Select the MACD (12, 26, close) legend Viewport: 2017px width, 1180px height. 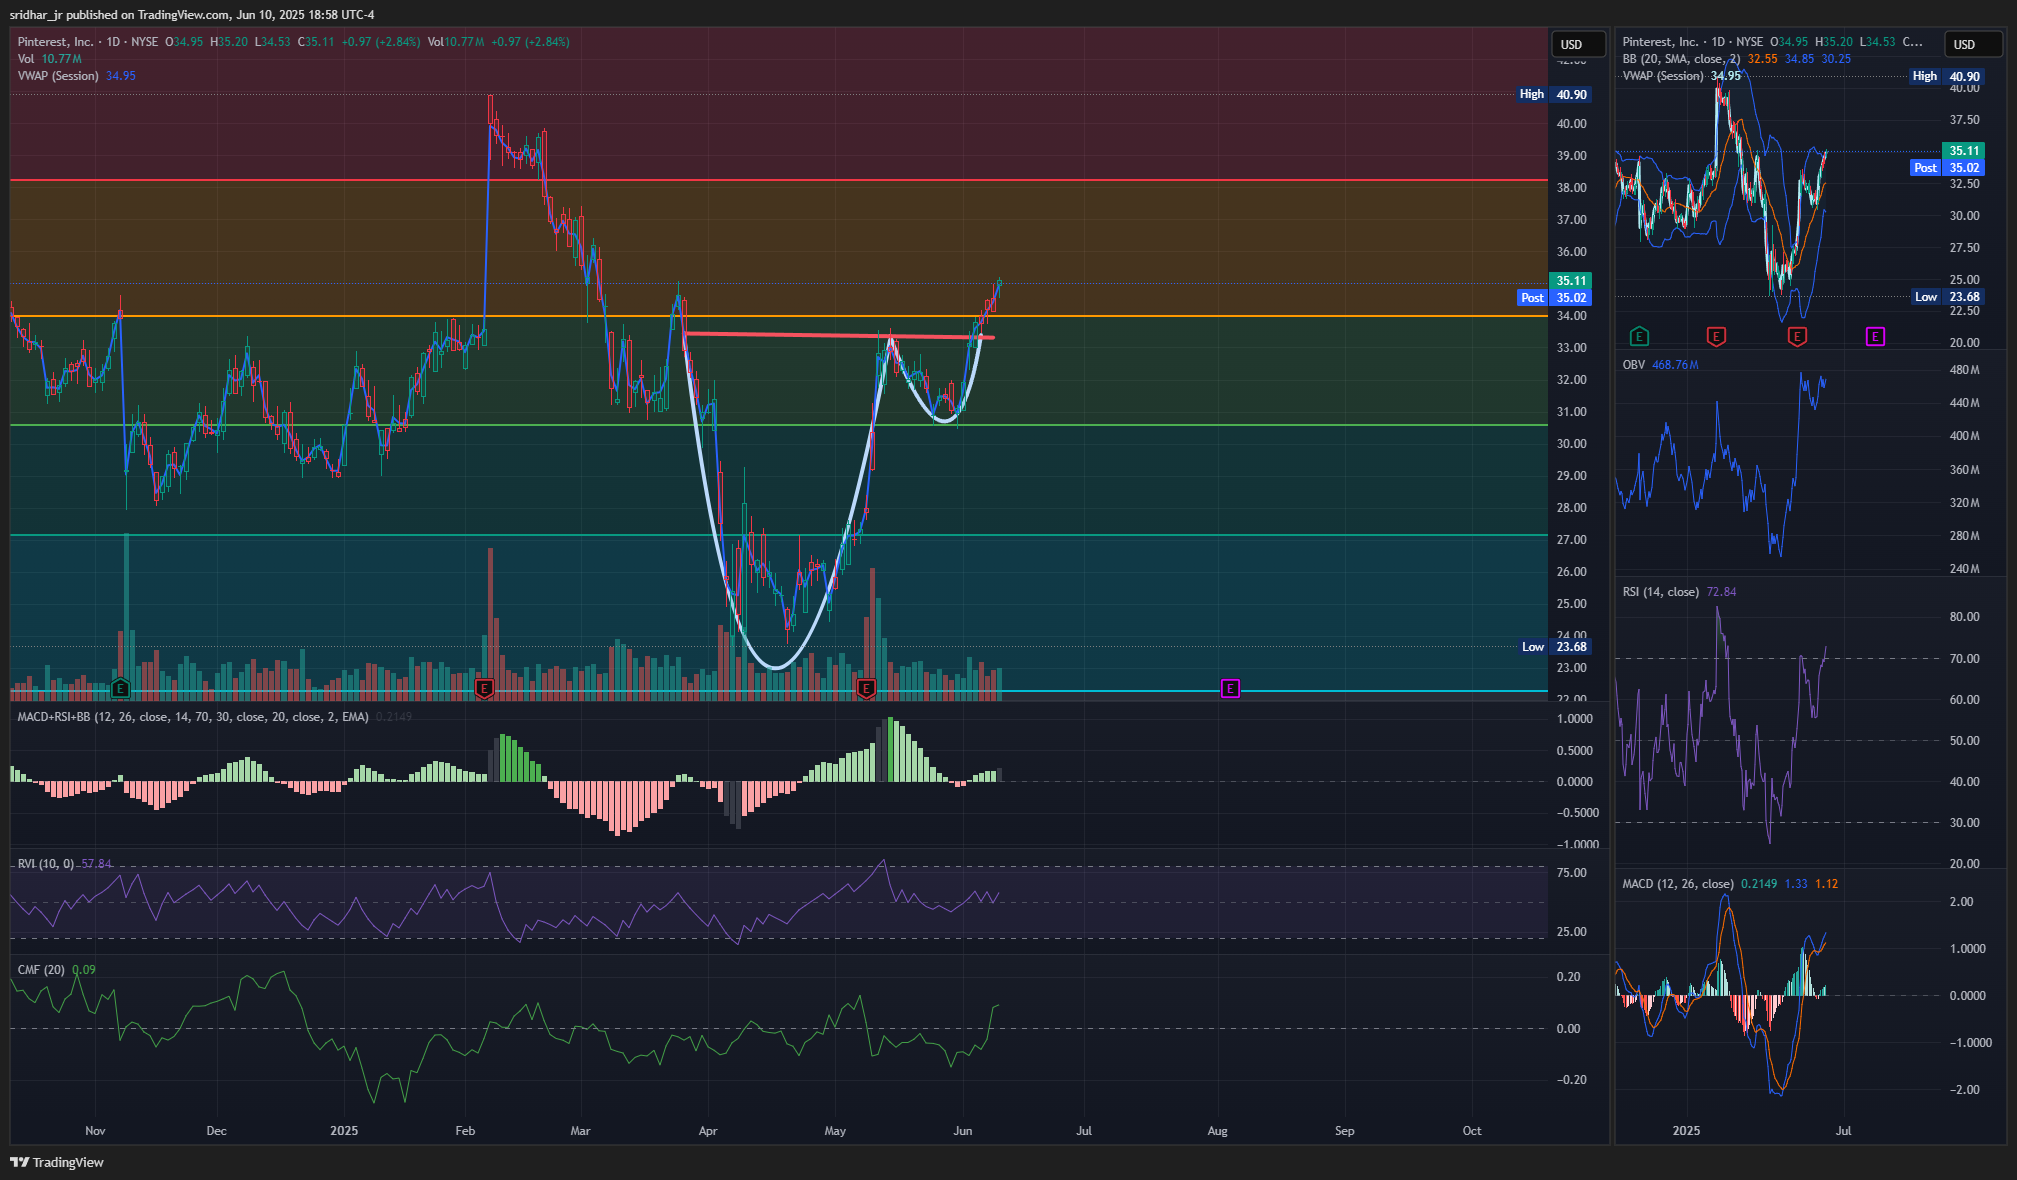tap(1730, 884)
